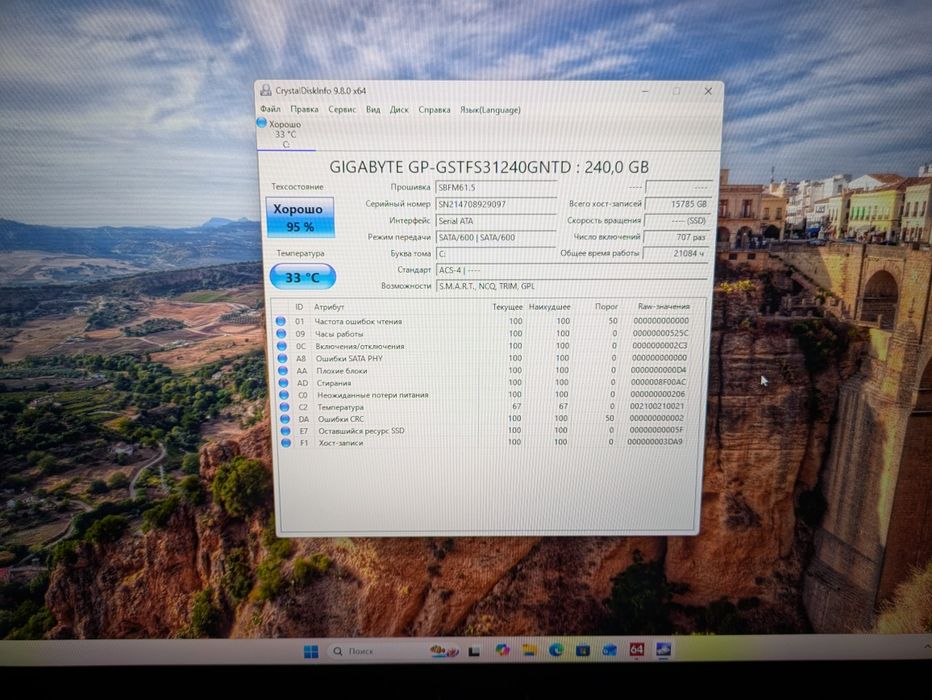The image size is (932, 700).
Task: Click the CrystalDiskInfo taskbar icon
Action: [x=663, y=649]
